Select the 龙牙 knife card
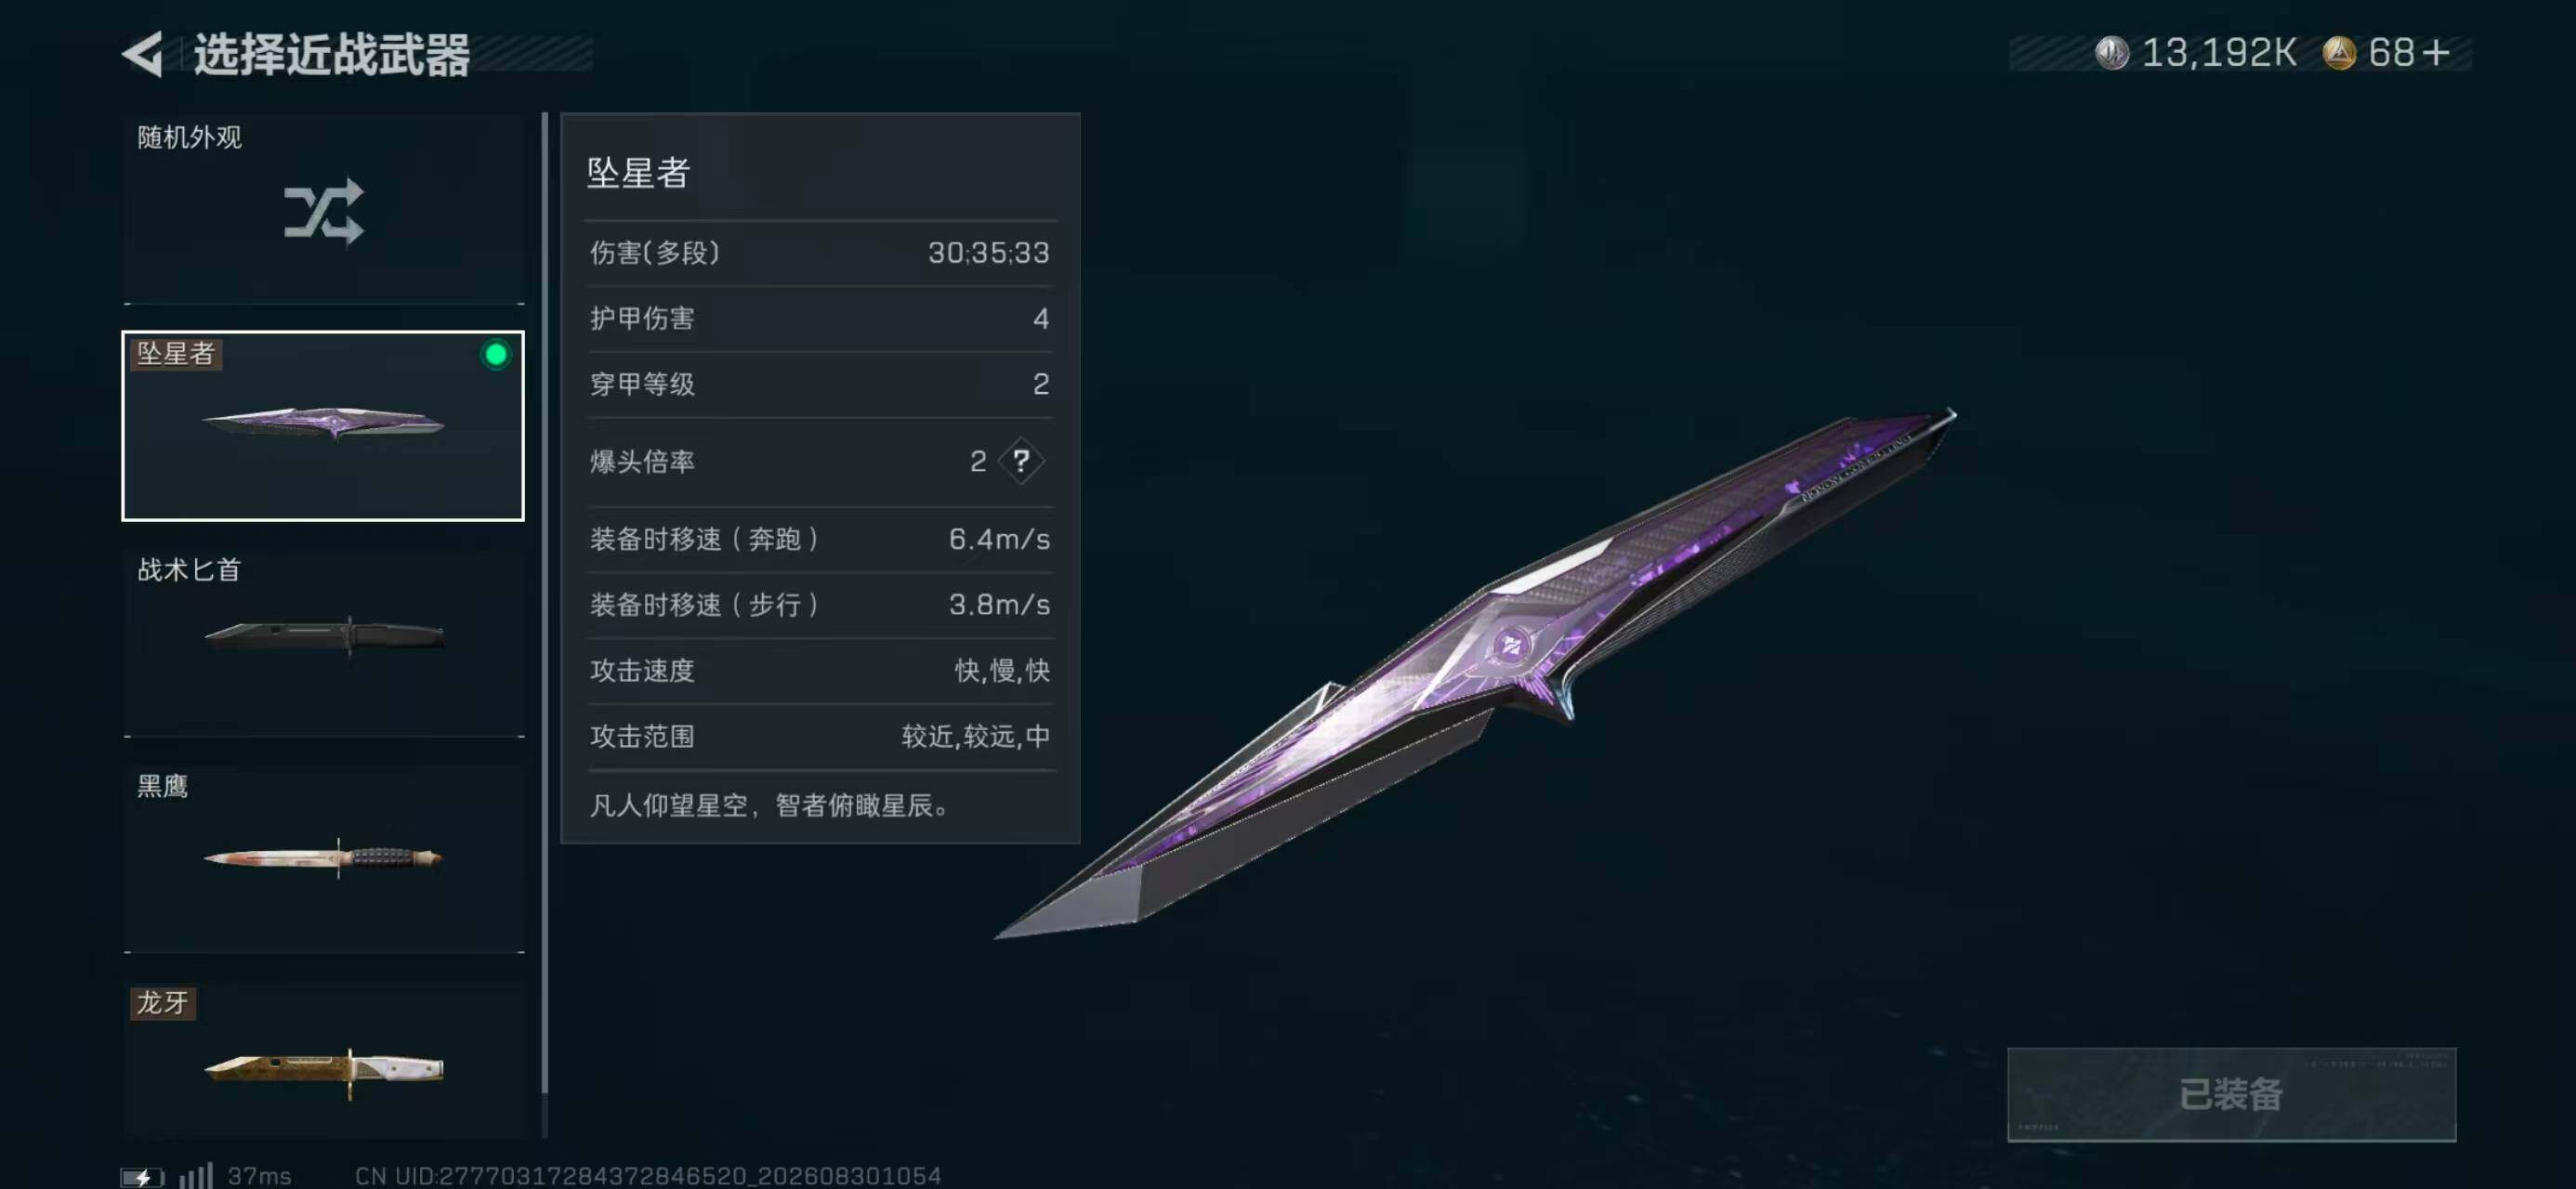 [x=323, y=1060]
